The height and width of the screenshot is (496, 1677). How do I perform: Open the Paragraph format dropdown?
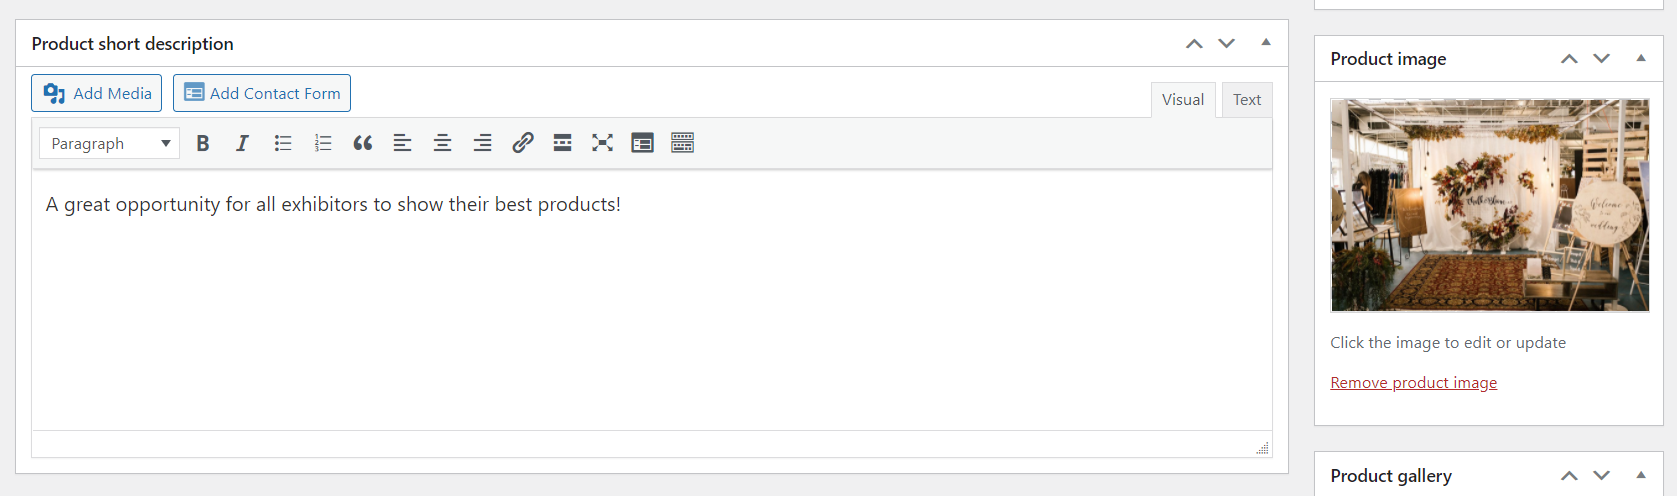(110, 143)
